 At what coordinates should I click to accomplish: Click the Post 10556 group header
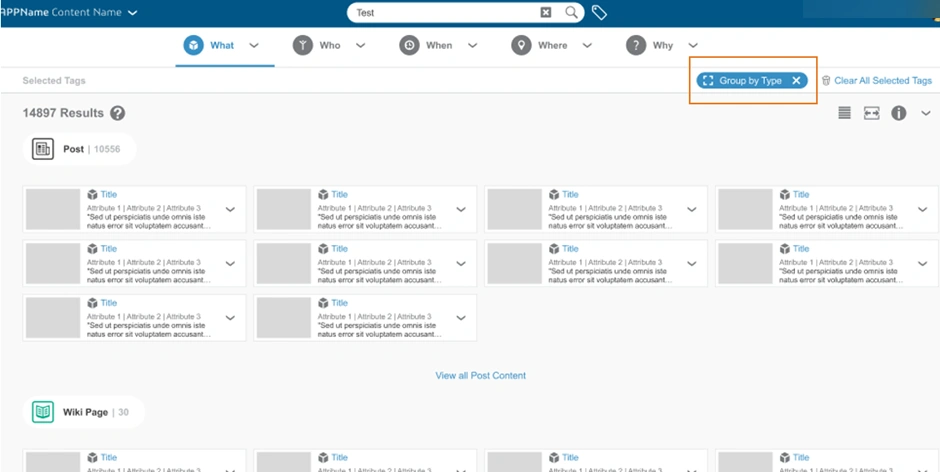[x=79, y=149]
